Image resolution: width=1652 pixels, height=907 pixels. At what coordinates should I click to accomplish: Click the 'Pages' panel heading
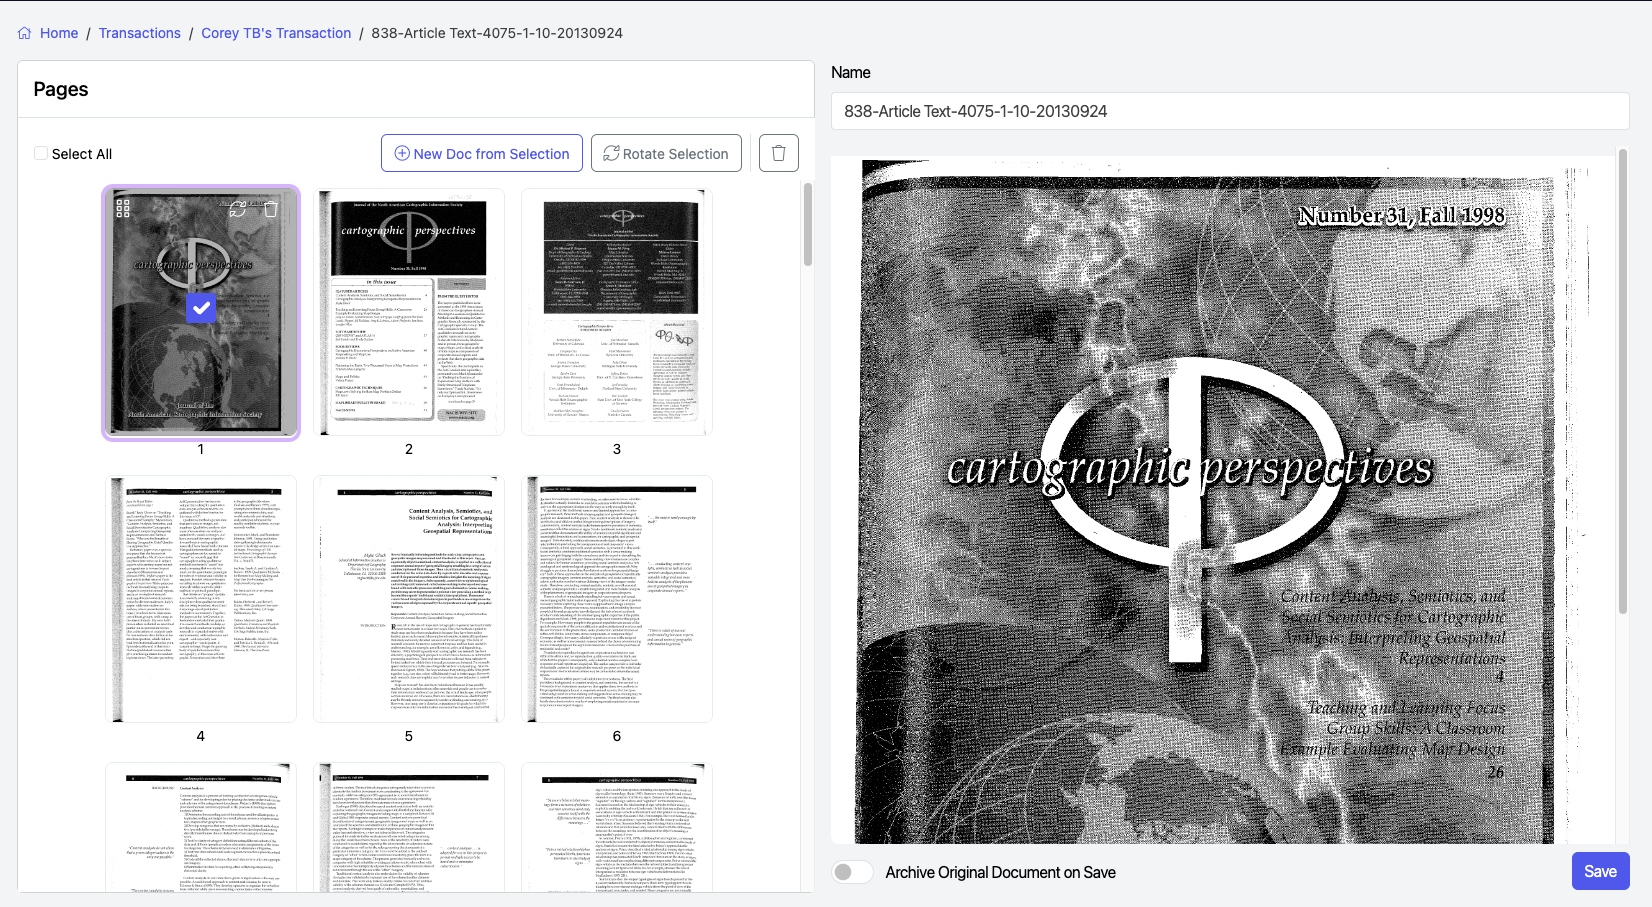(x=61, y=89)
